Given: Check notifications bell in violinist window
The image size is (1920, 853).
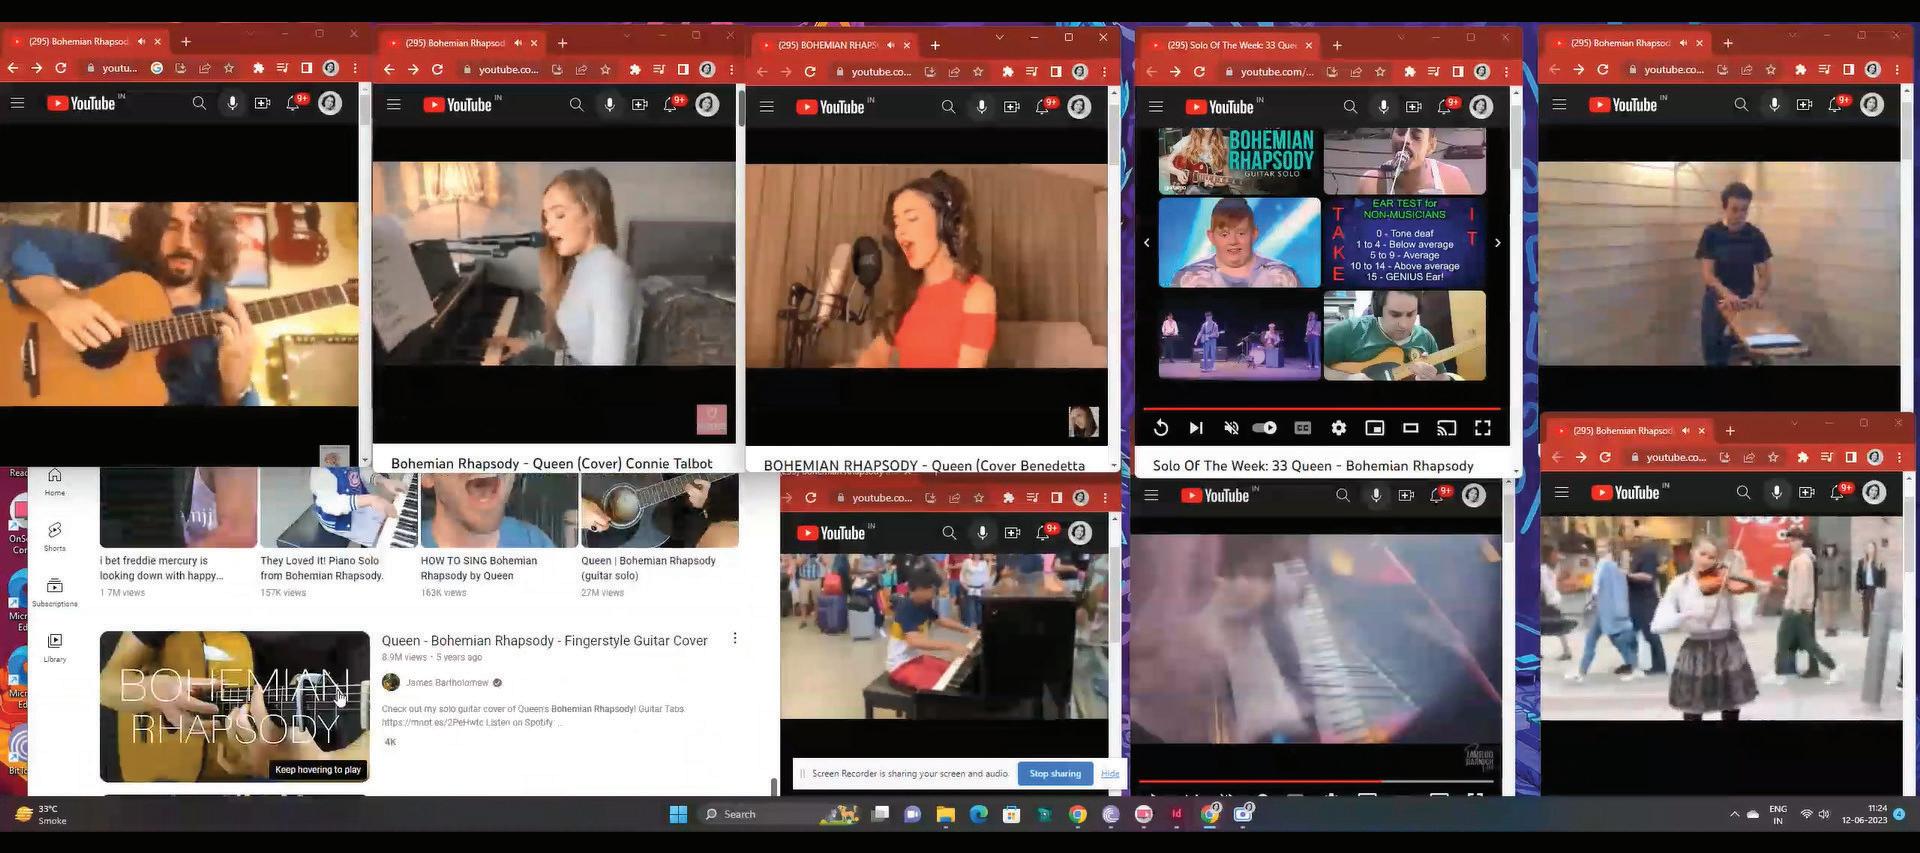Looking at the screenshot, I should pyautogui.click(x=1838, y=492).
